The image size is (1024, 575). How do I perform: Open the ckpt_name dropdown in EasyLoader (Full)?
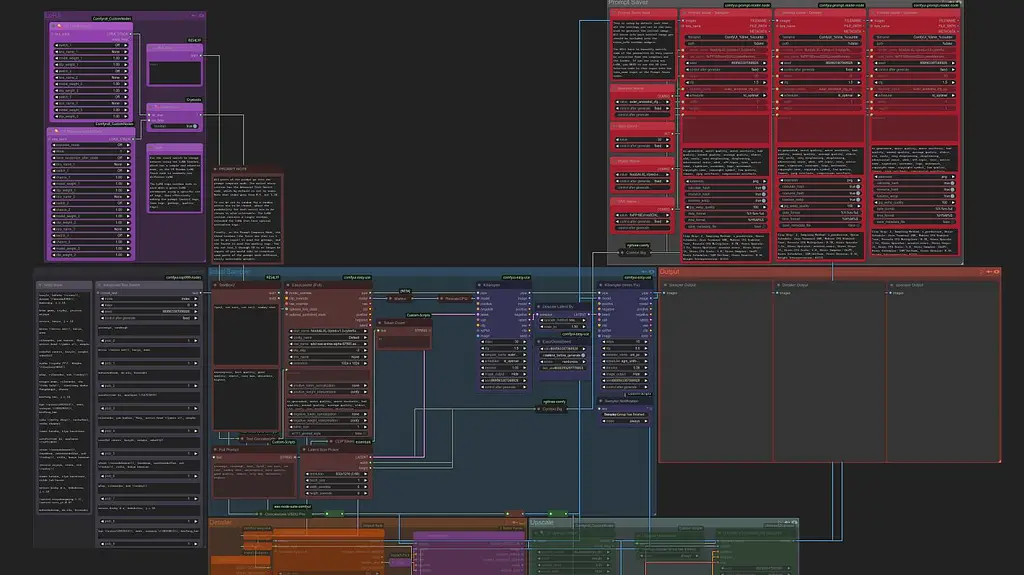click(328, 331)
